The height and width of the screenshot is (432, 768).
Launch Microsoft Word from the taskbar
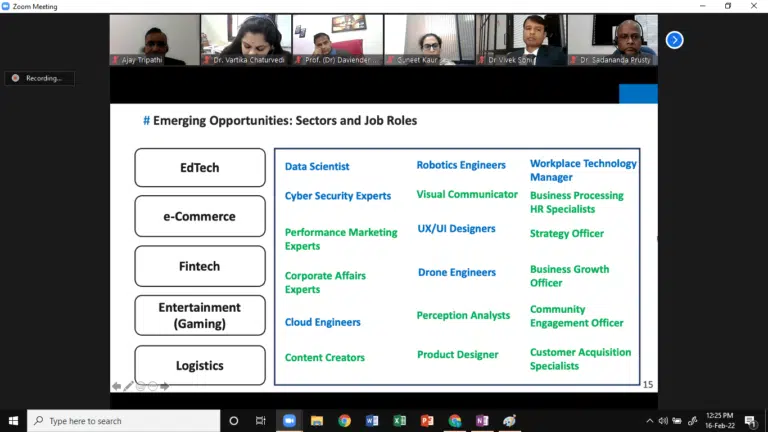(x=372, y=421)
